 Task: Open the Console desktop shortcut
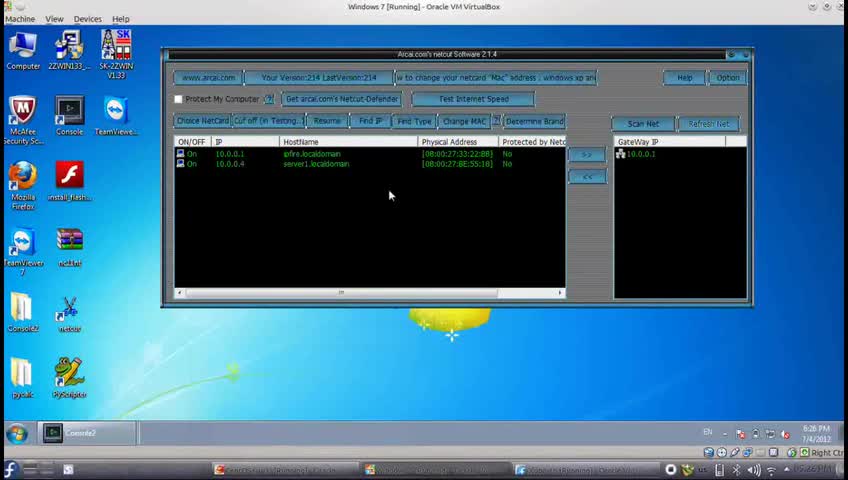tap(69, 116)
